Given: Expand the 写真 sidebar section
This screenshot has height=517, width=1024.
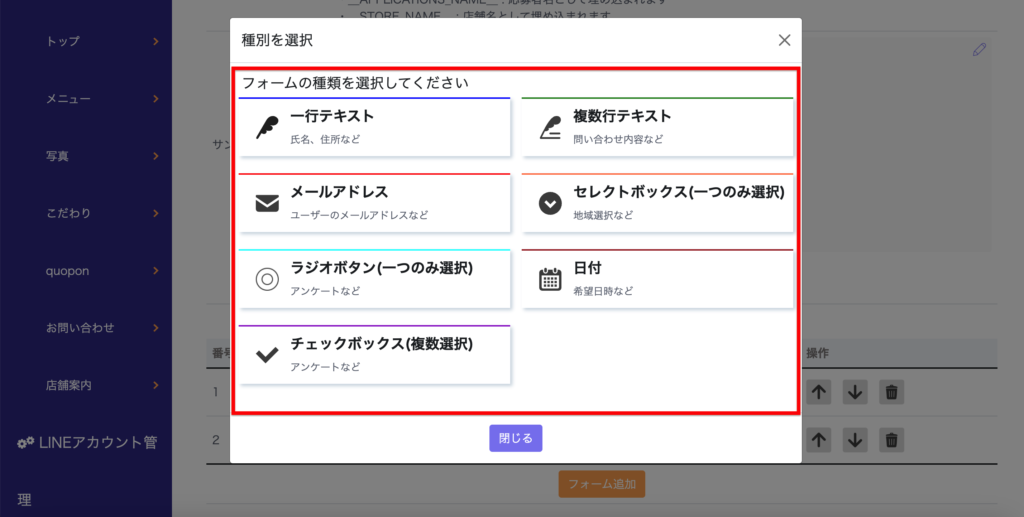Looking at the screenshot, I should tap(156, 156).
